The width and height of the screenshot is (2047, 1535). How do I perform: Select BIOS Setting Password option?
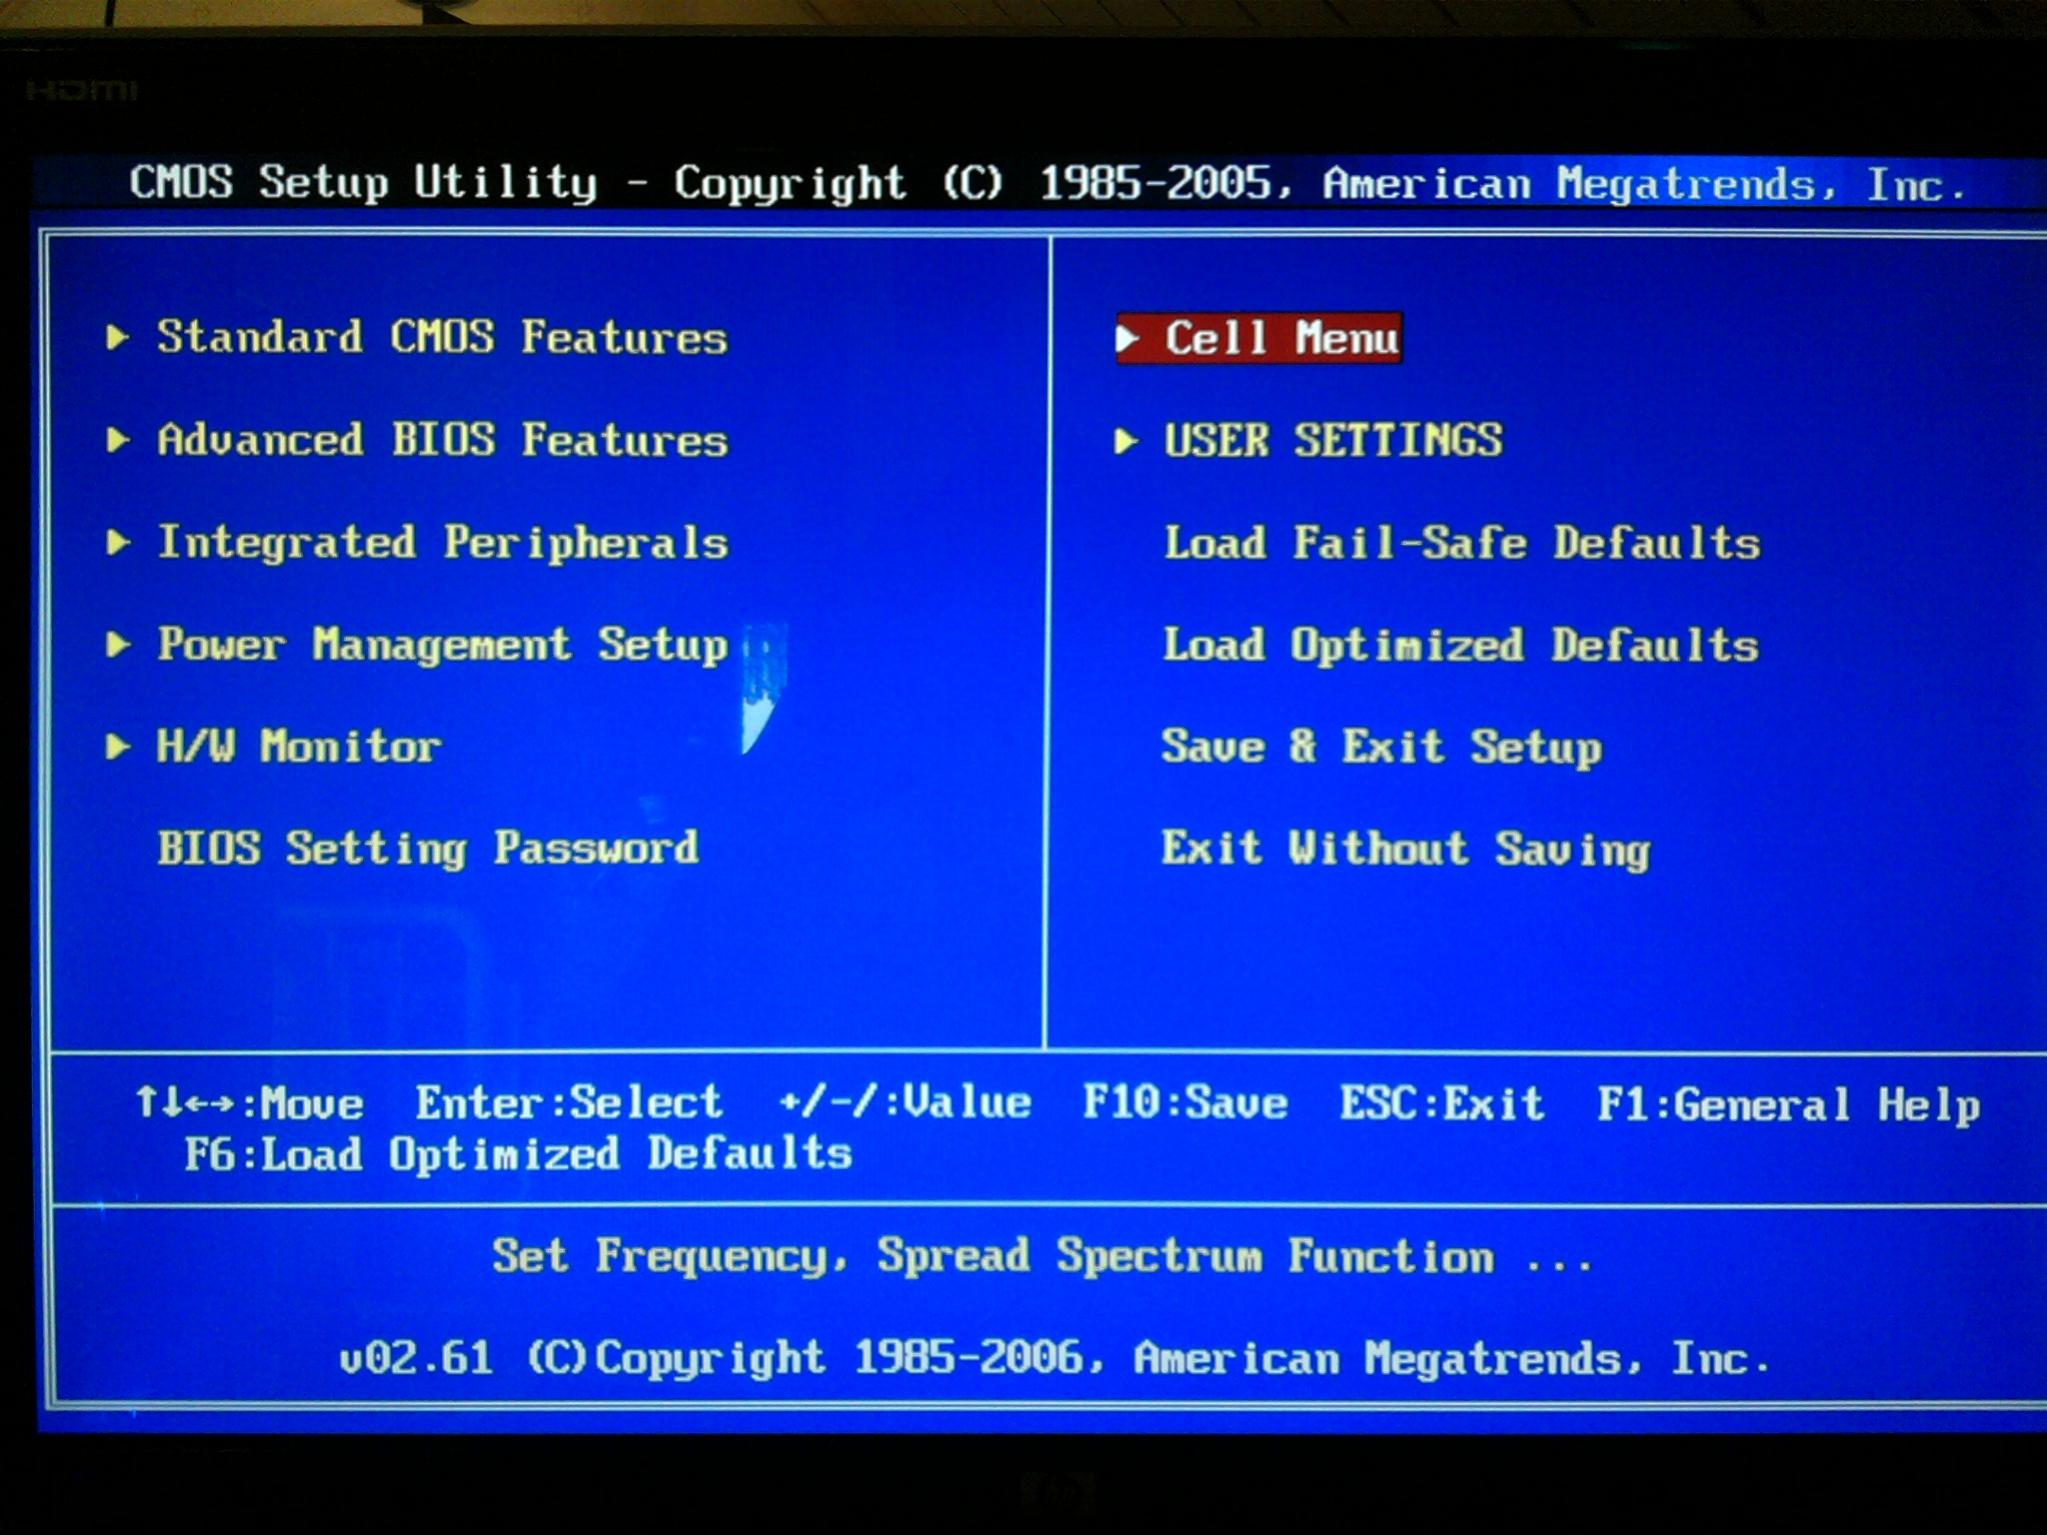tap(427, 848)
